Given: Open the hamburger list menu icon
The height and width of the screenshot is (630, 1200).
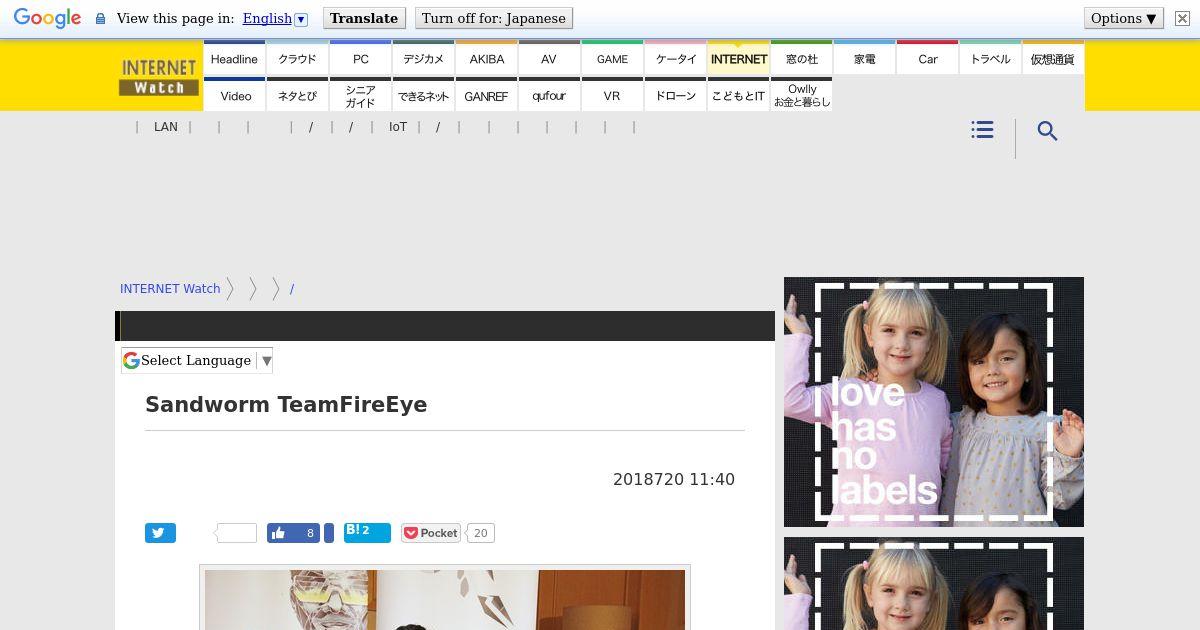Looking at the screenshot, I should tap(982, 130).
